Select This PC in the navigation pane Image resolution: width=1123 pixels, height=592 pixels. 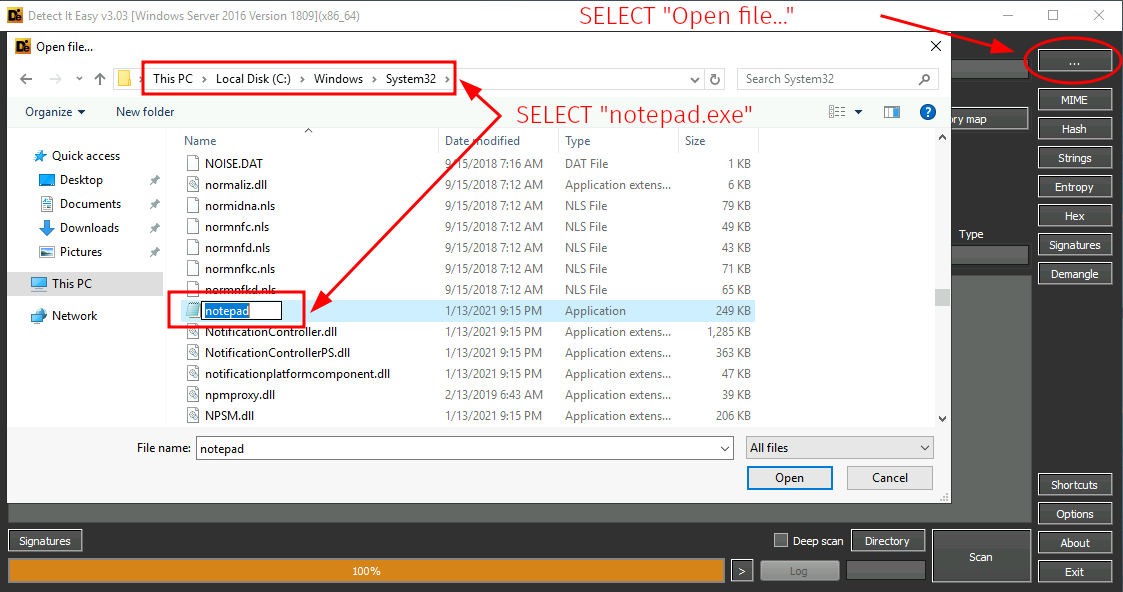(70, 283)
